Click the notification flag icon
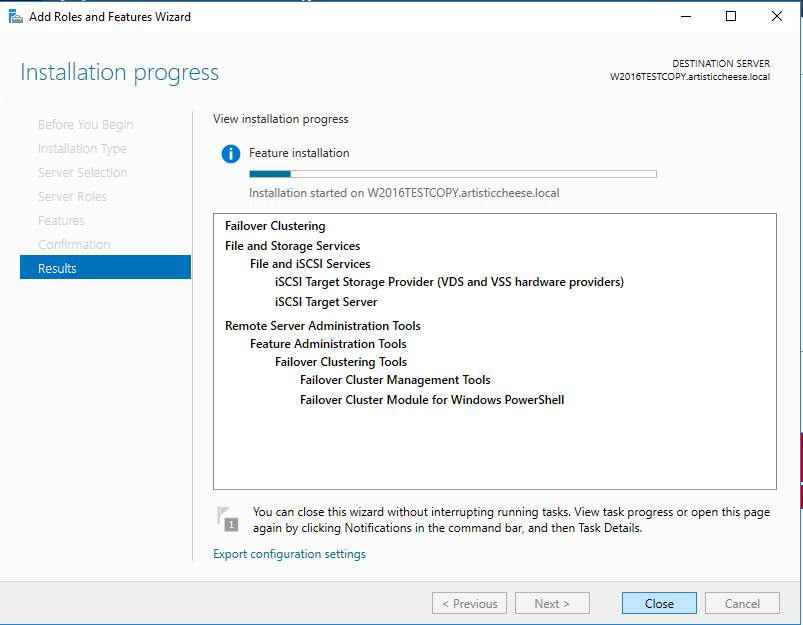Viewport: 803px width, 625px height. click(228, 518)
